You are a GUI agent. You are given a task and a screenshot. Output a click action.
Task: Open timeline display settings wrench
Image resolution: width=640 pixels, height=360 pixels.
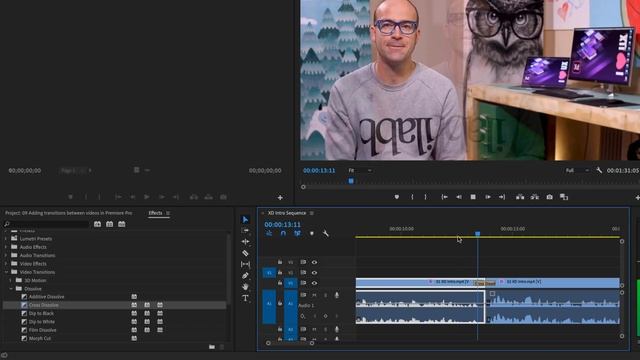click(326, 233)
